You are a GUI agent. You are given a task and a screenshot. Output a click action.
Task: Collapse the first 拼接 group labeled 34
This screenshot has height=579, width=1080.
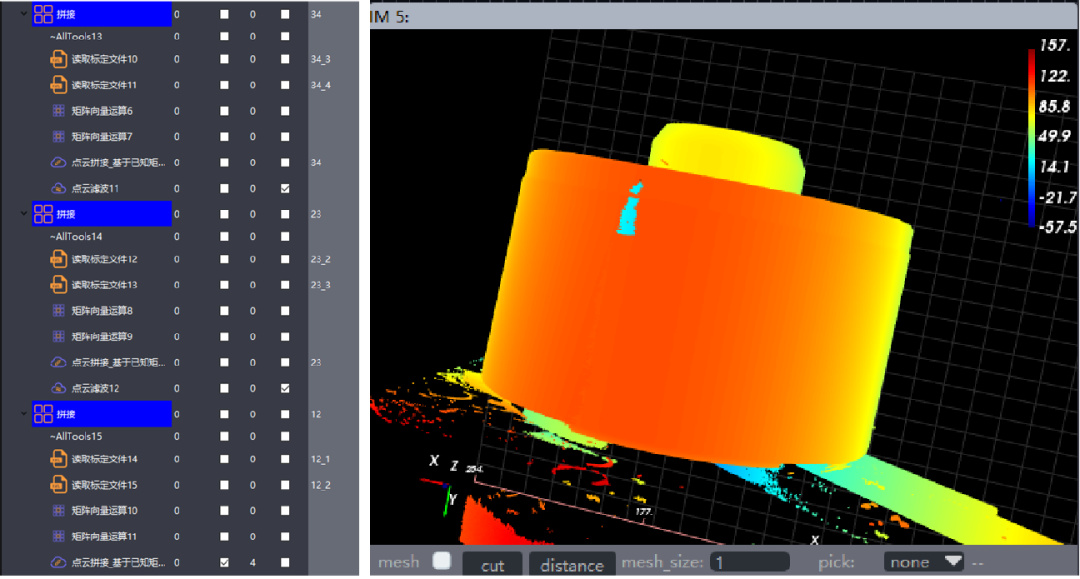click(24, 14)
